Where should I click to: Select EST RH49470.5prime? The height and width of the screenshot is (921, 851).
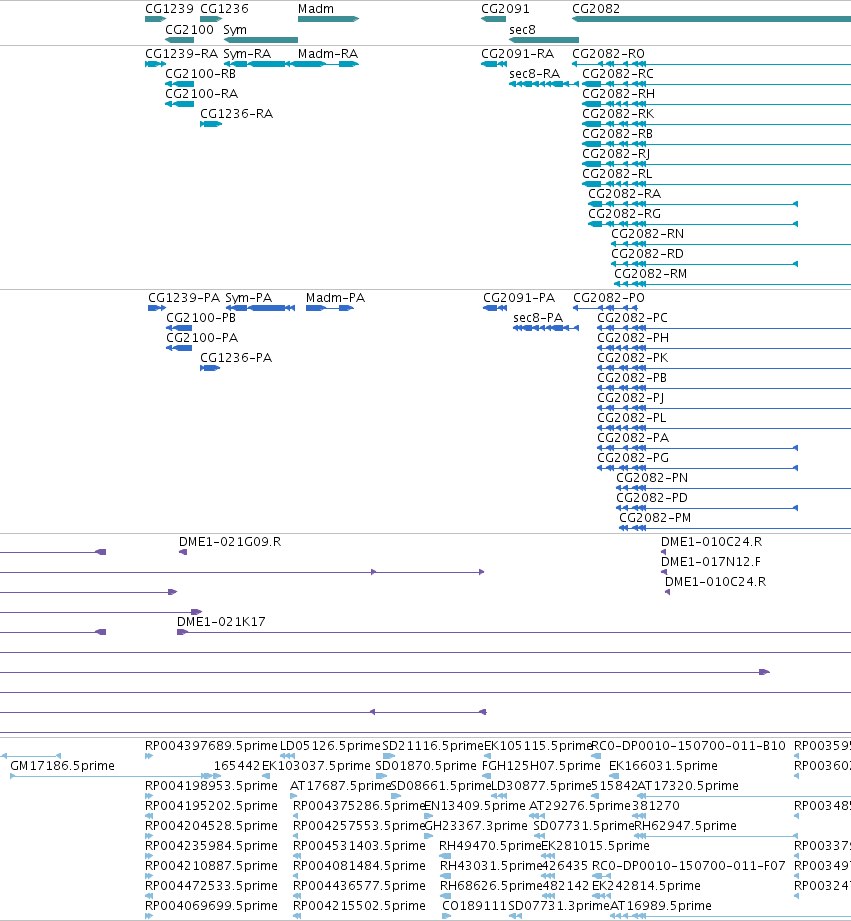point(490,846)
